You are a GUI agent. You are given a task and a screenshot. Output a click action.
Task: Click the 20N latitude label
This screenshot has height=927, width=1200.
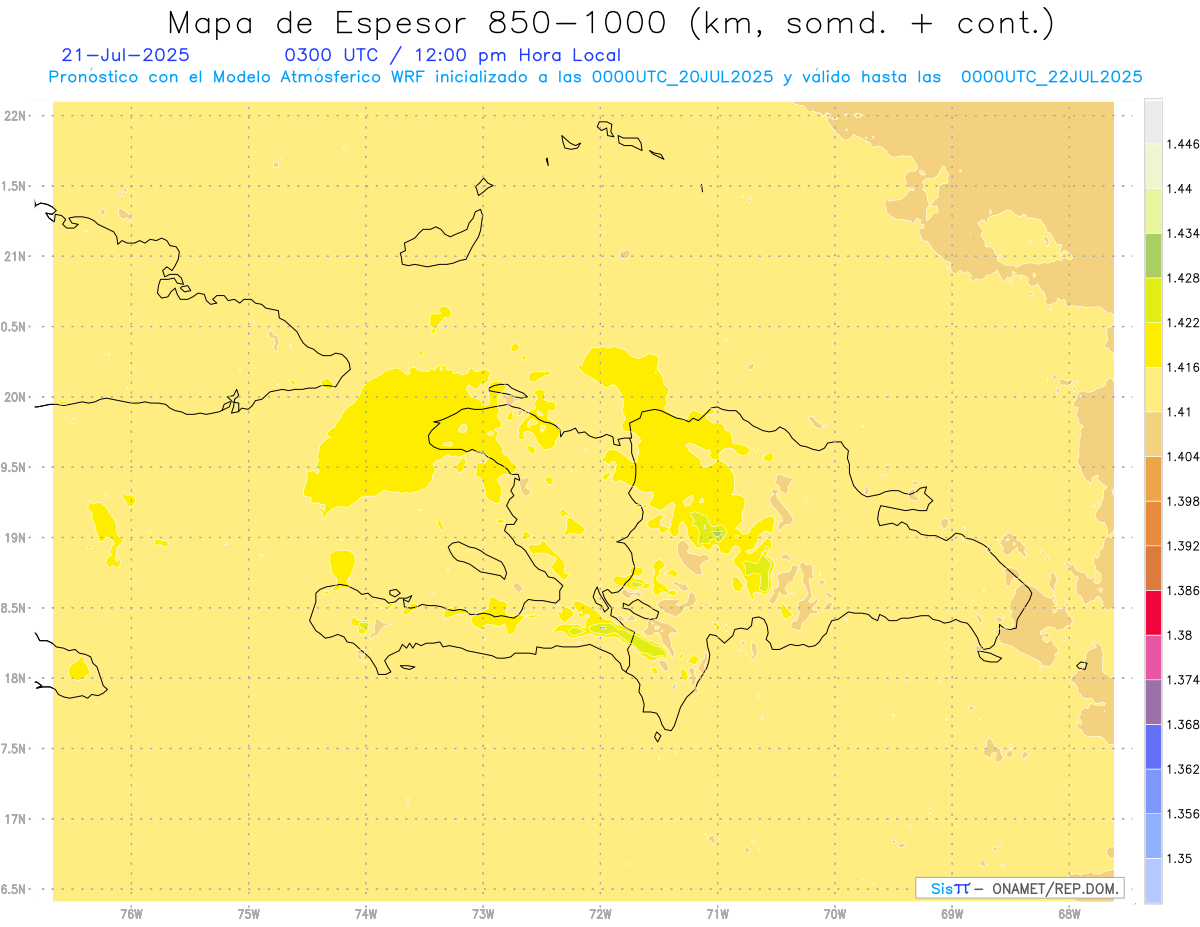15,397
